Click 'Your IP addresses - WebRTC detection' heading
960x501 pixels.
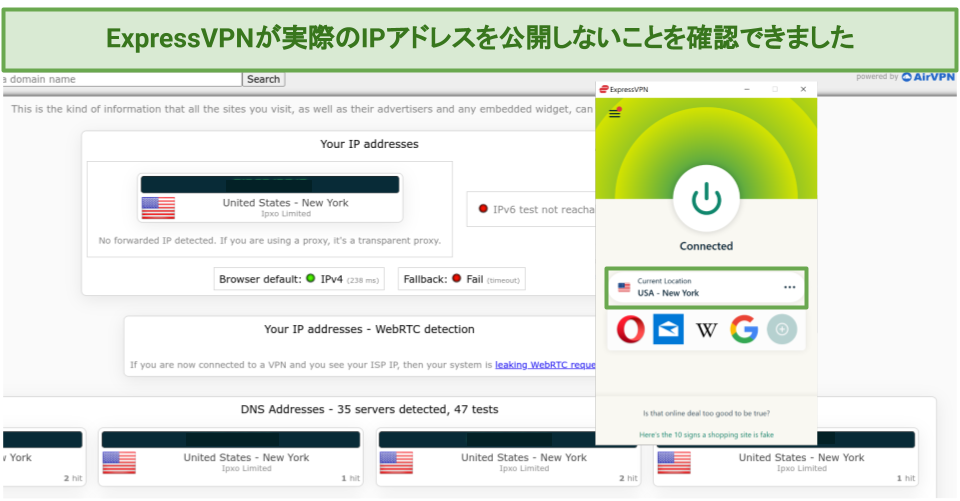tap(369, 329)
